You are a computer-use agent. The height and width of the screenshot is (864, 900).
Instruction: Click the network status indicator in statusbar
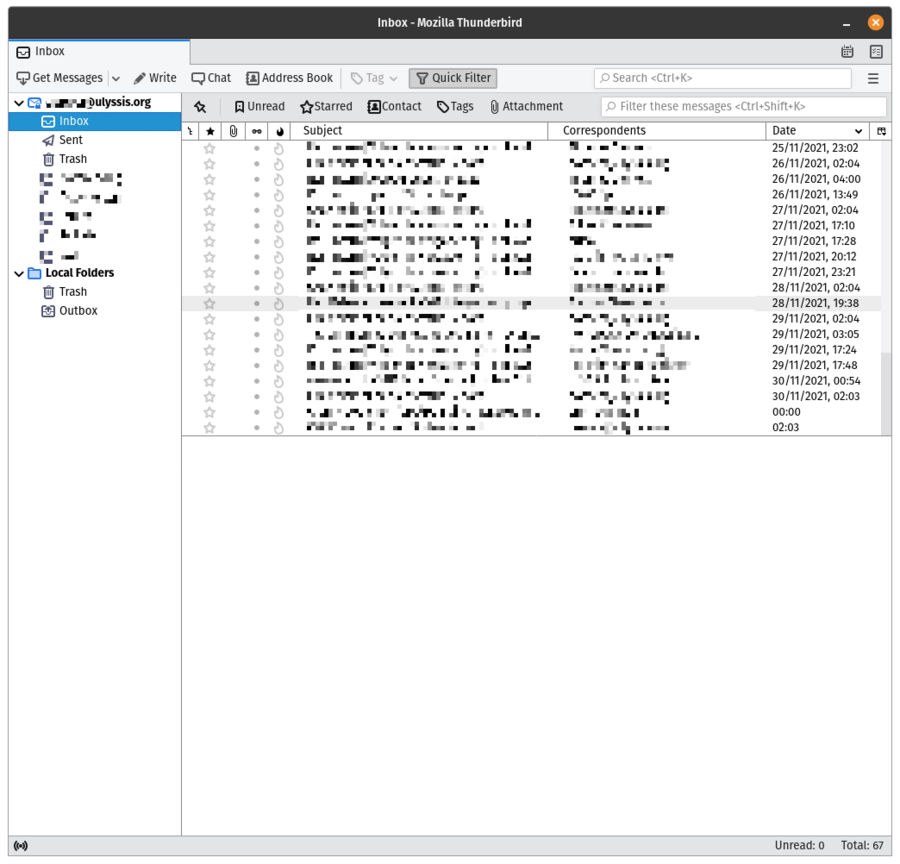coord(20,845)
